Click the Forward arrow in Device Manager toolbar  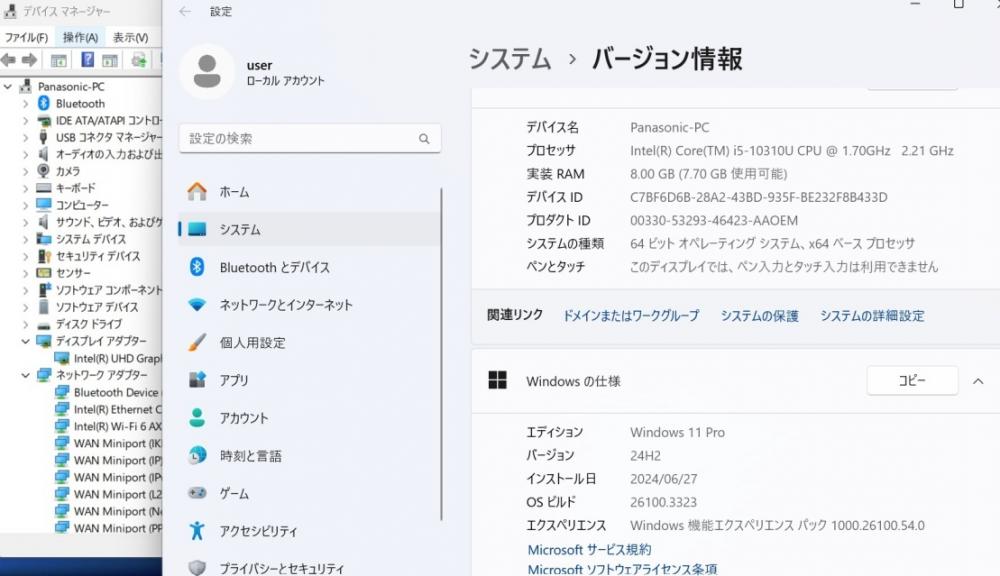click(29, 60)
